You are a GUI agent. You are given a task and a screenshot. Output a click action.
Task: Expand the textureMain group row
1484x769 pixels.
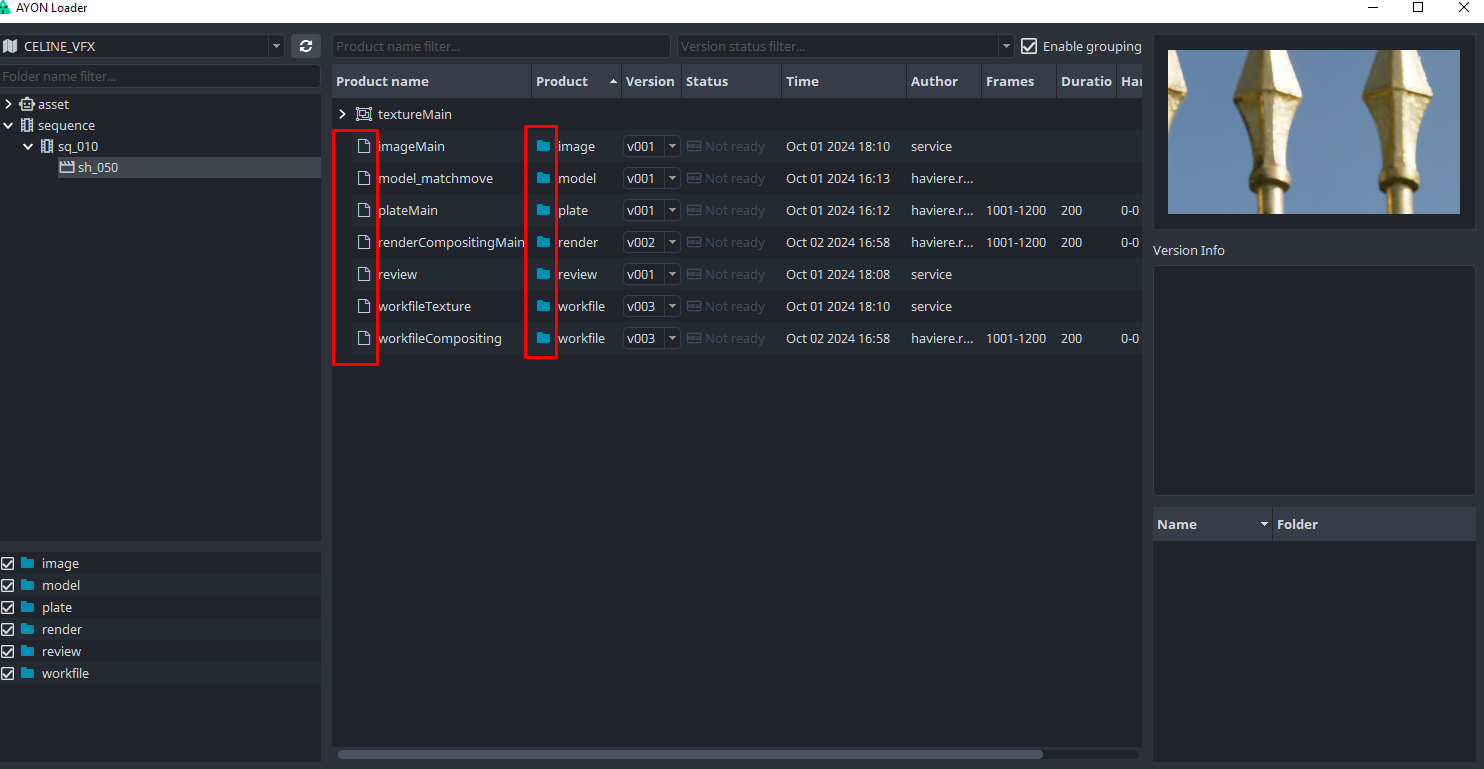342,114
